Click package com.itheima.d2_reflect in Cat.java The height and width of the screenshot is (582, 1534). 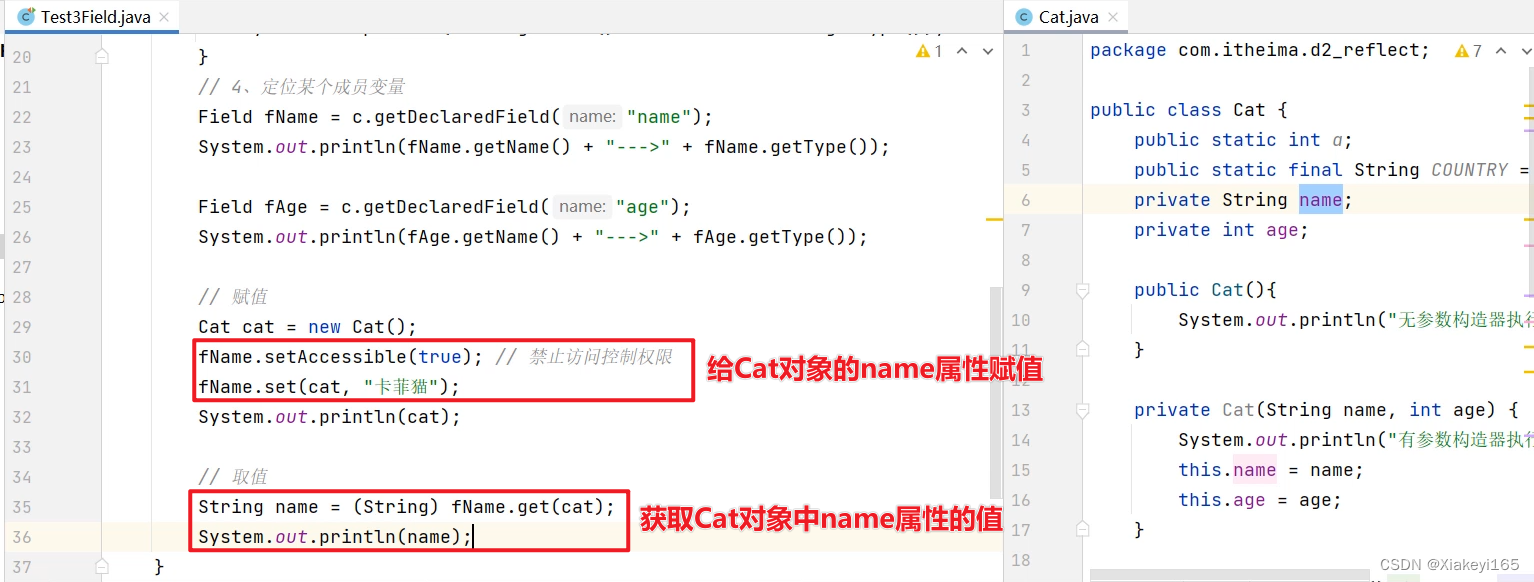point(1260,50)
